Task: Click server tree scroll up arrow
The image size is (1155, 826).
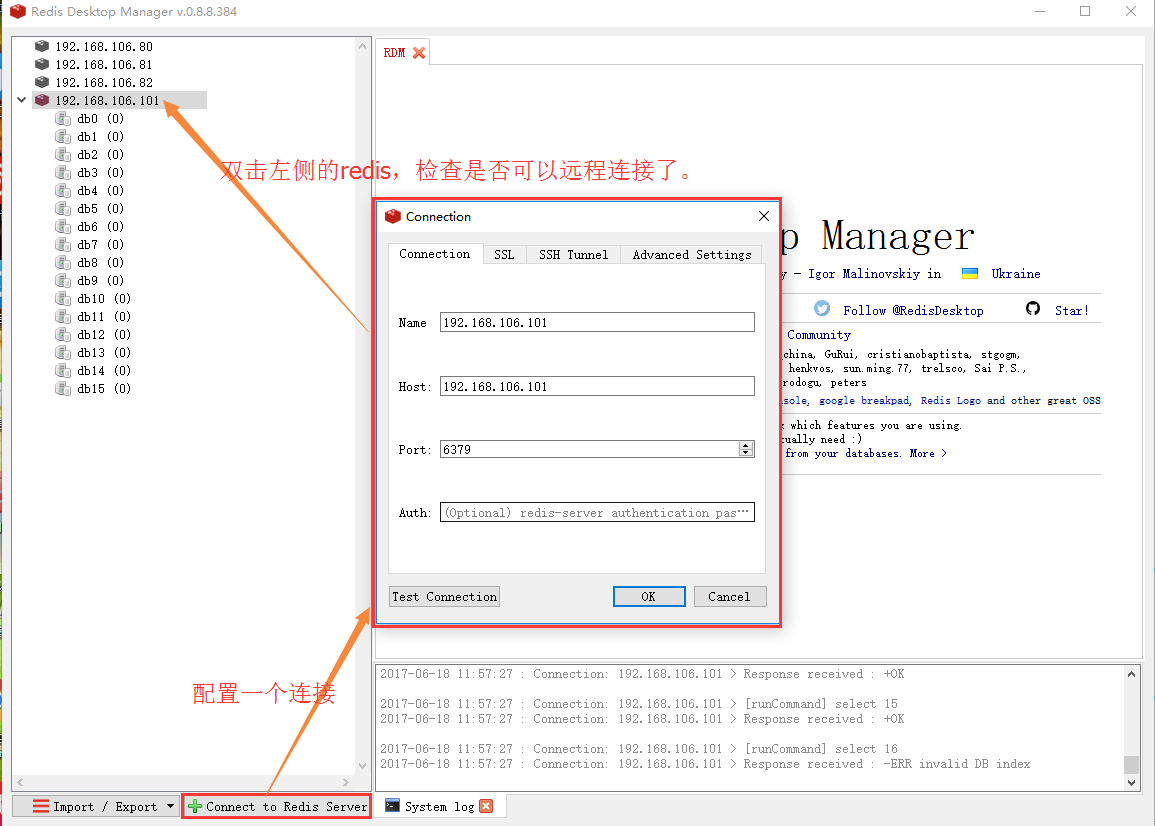Action: (362, 46)
